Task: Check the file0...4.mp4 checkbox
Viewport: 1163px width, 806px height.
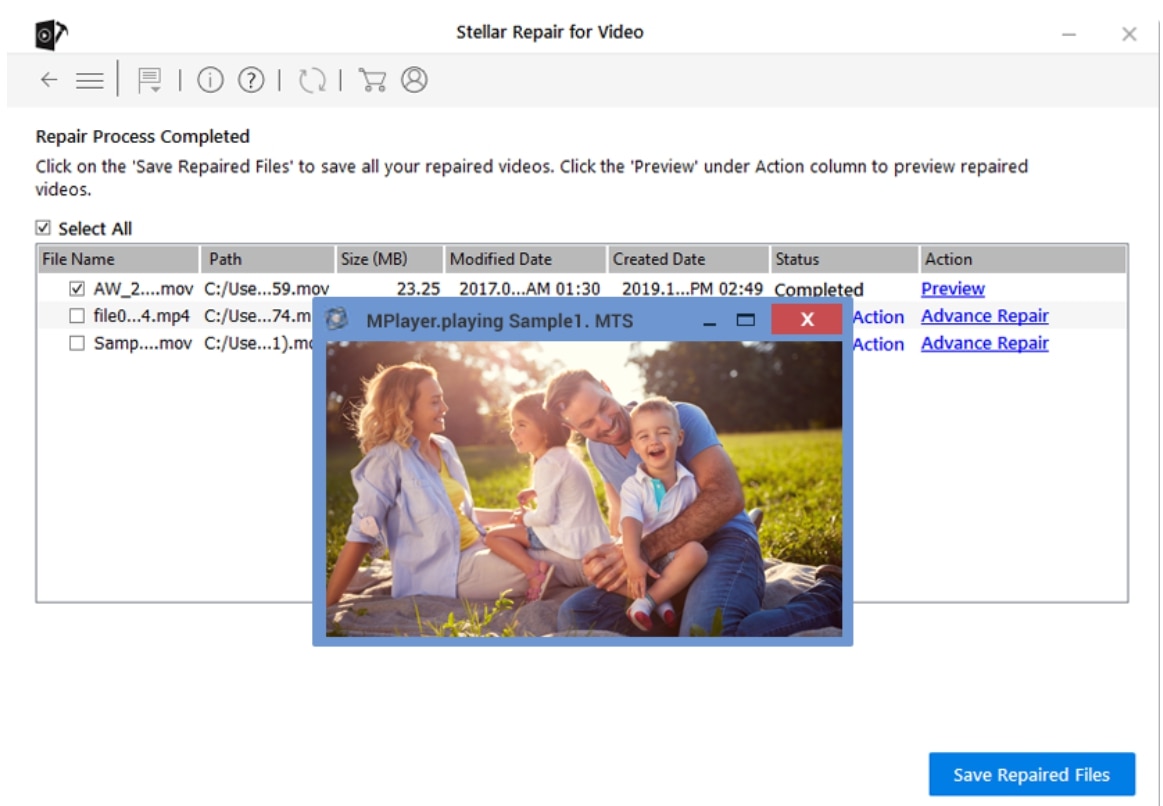Action: coord(76,316)
